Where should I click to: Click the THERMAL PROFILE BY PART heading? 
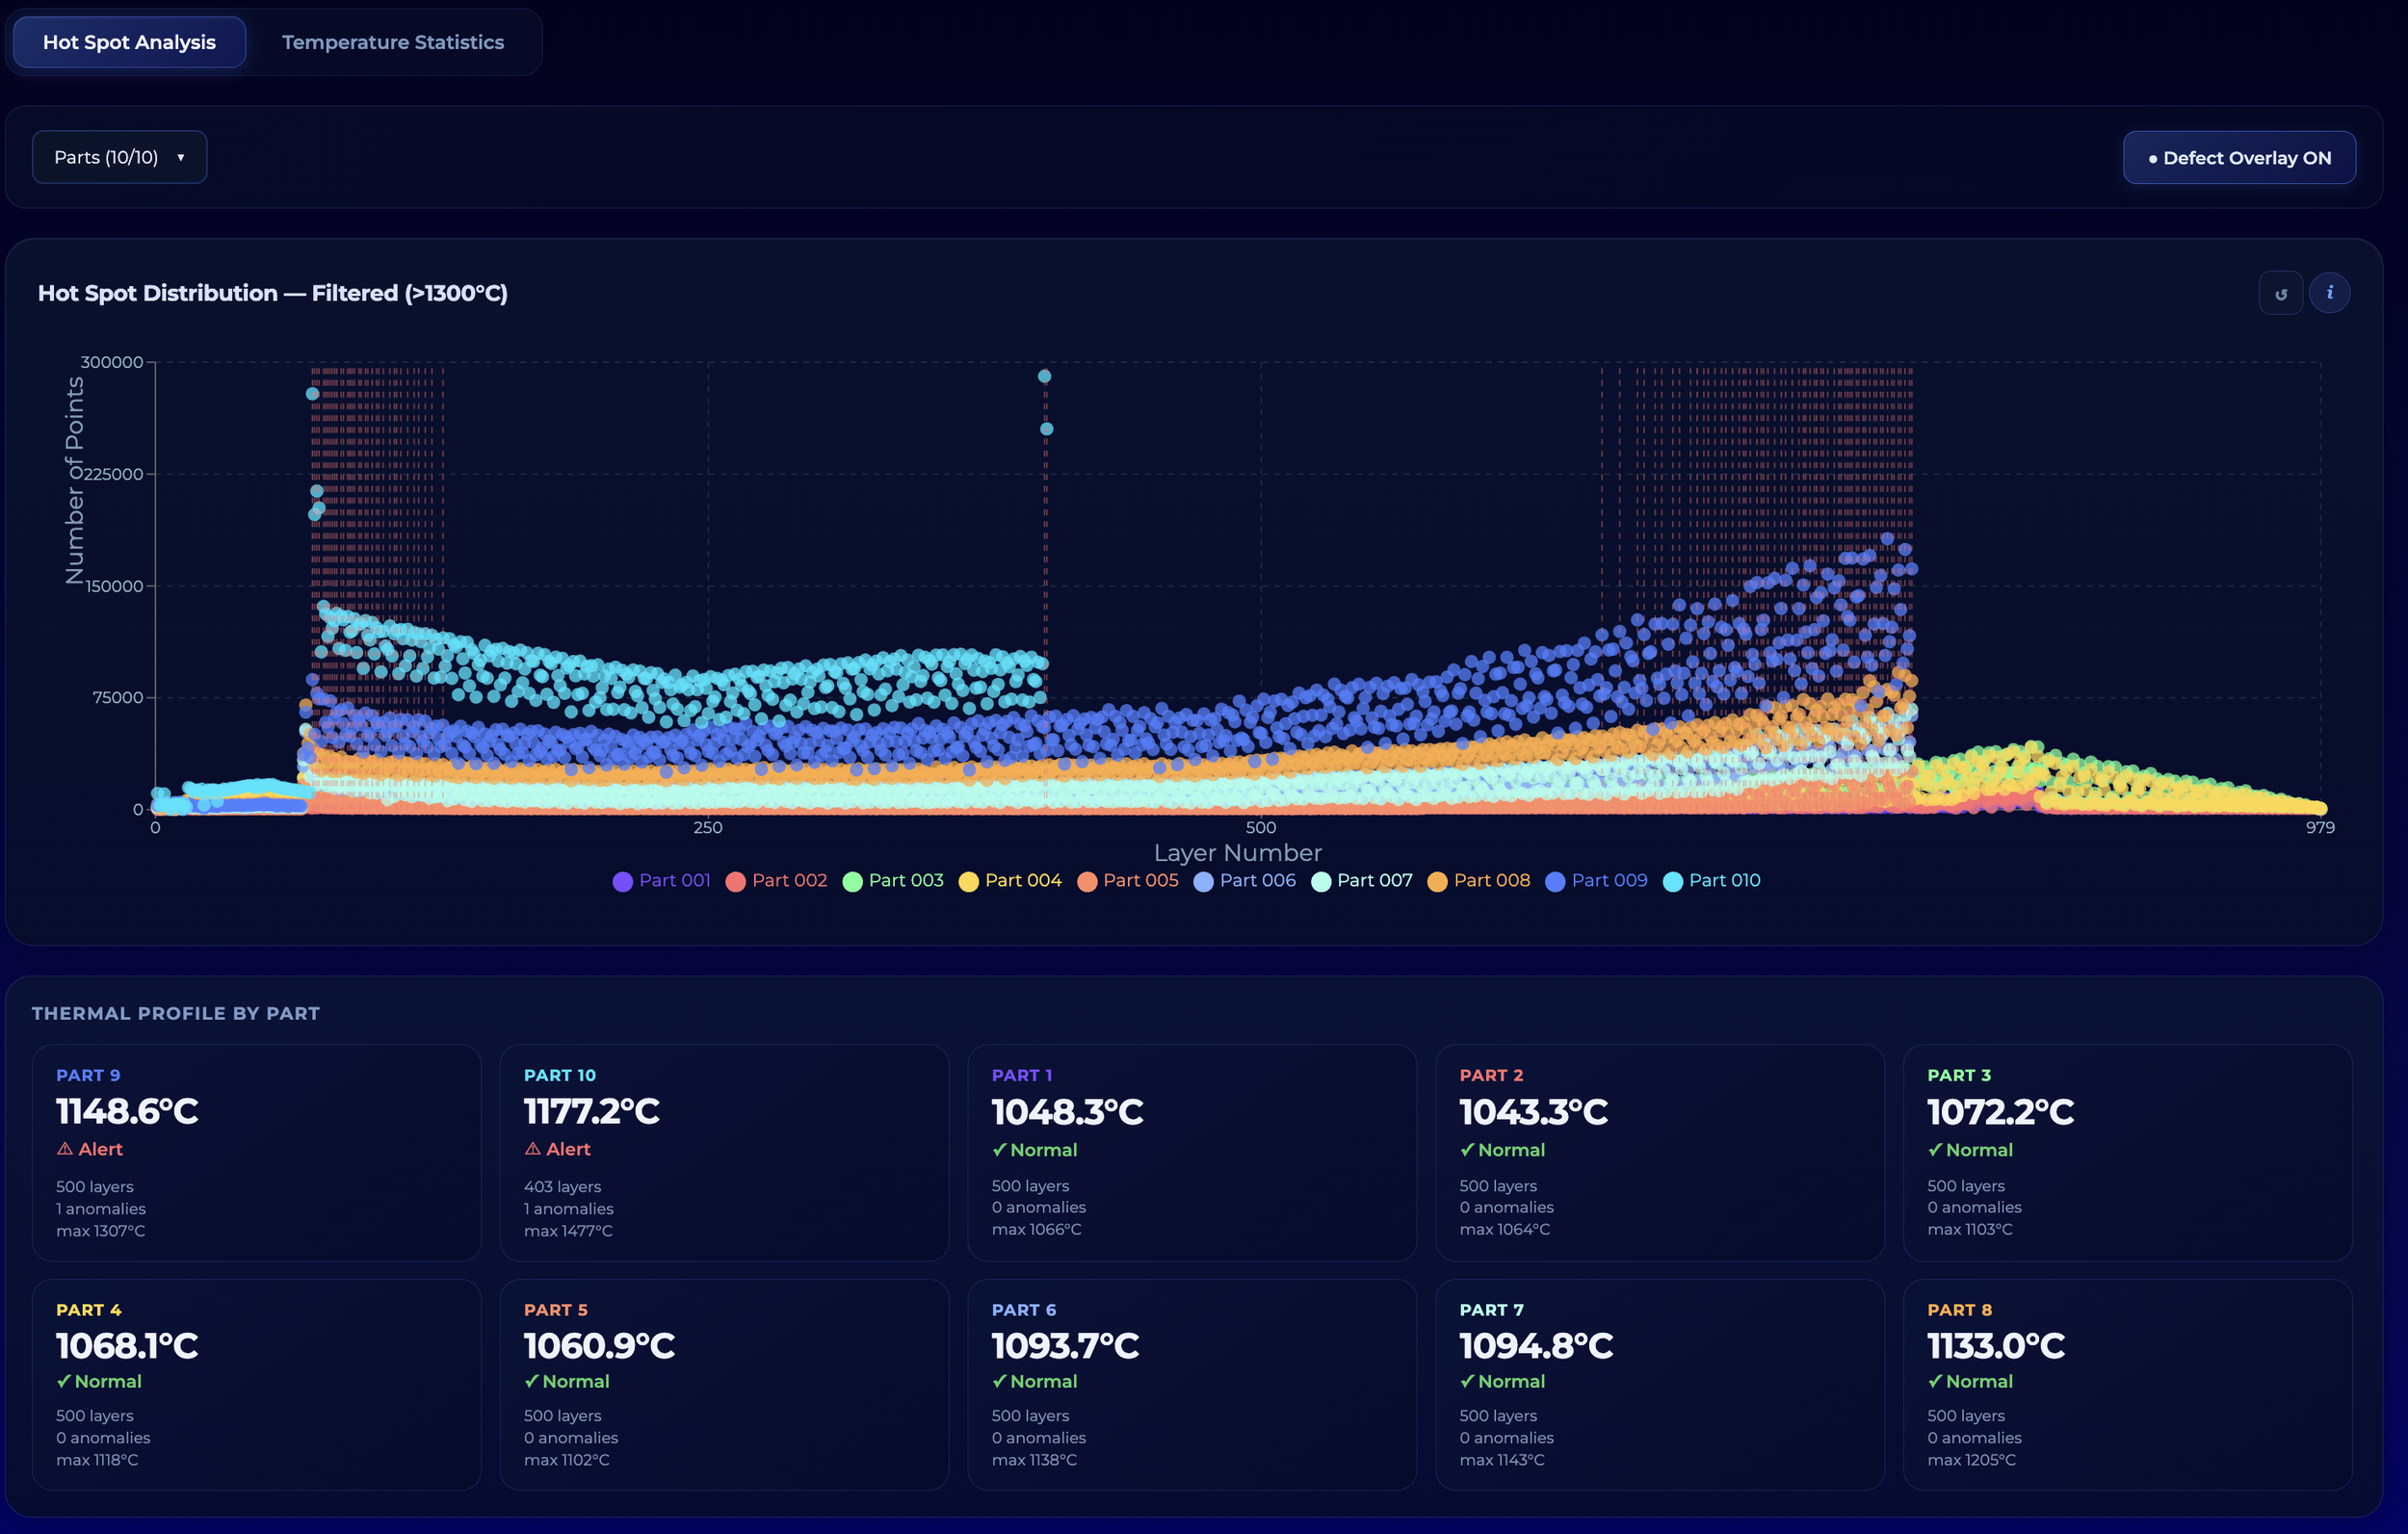[x=175, y=1013]
